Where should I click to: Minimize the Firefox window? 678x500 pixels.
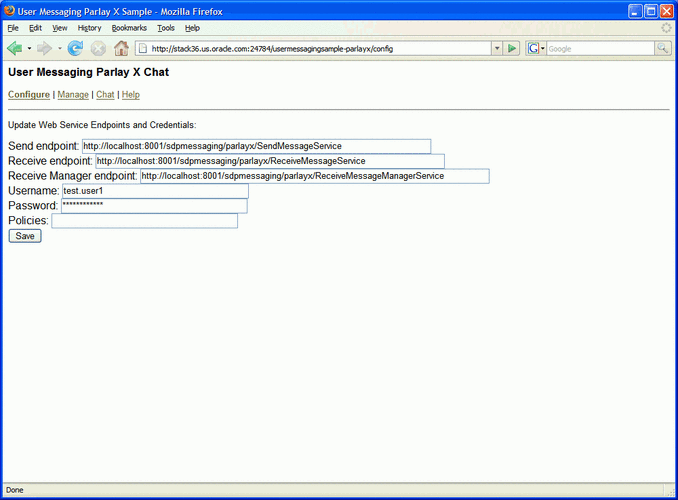(x=635, y=11)
